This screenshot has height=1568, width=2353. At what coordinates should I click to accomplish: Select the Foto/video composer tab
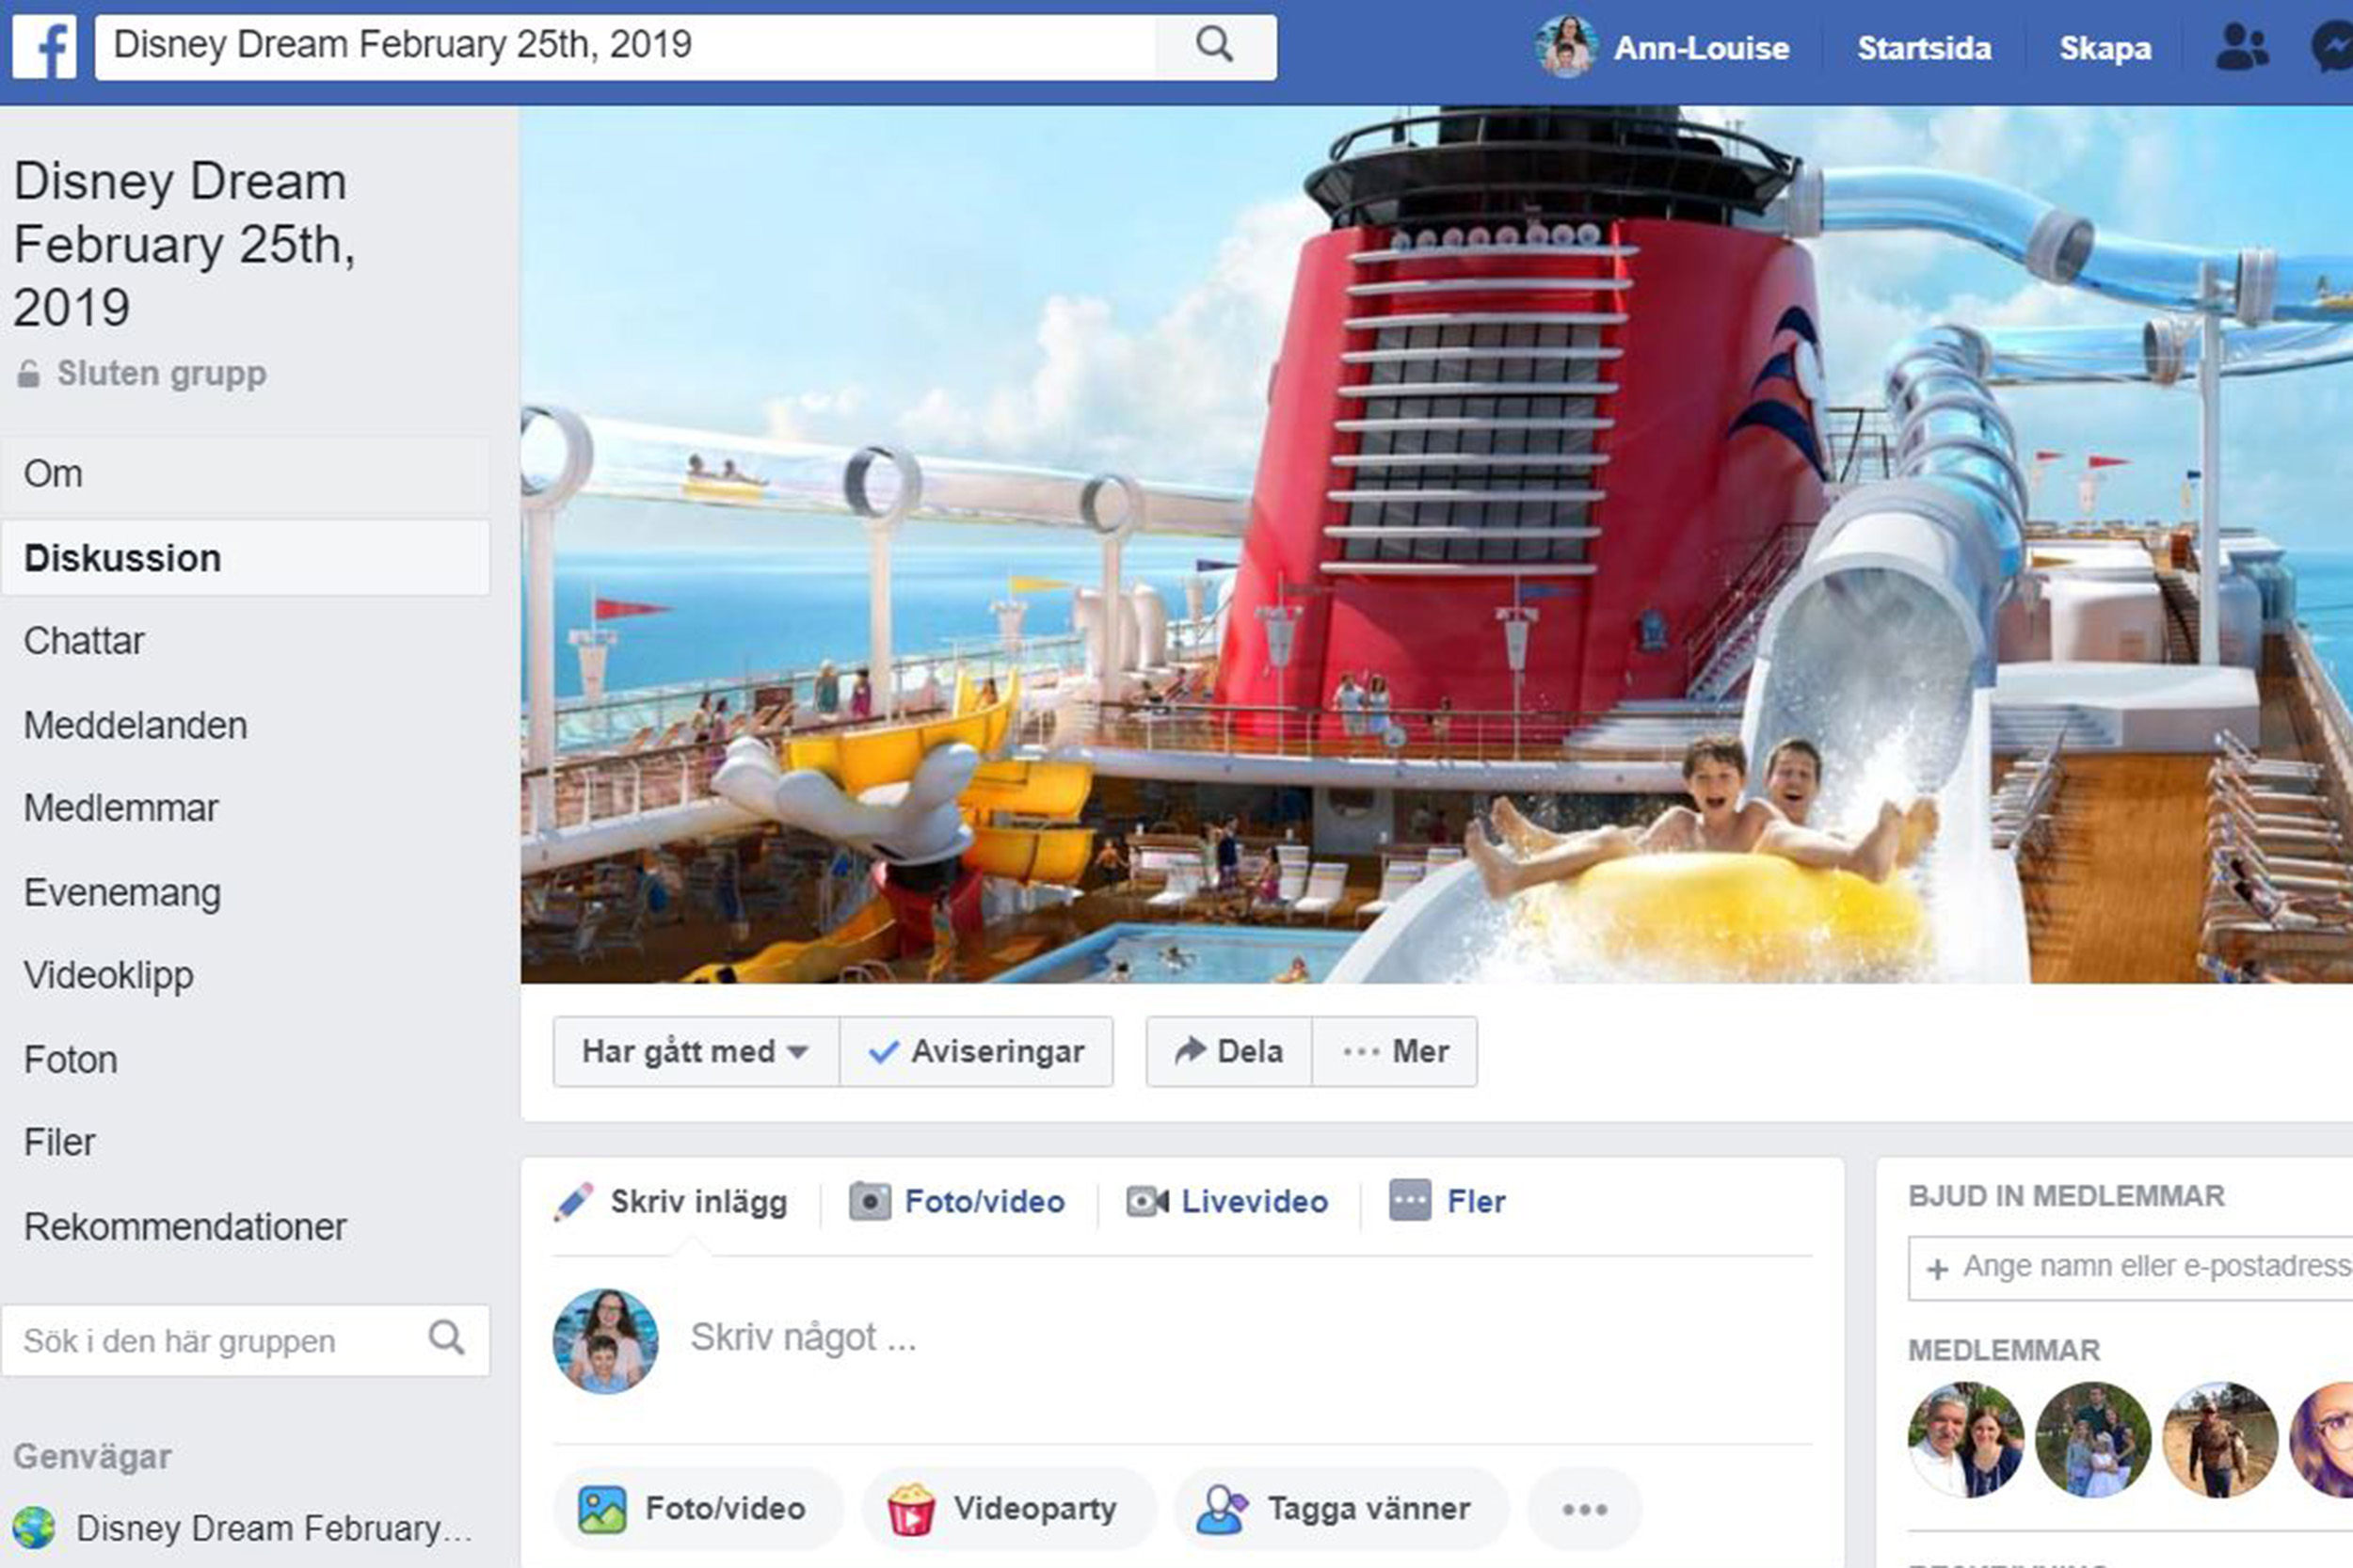[x=958, y=1201]
